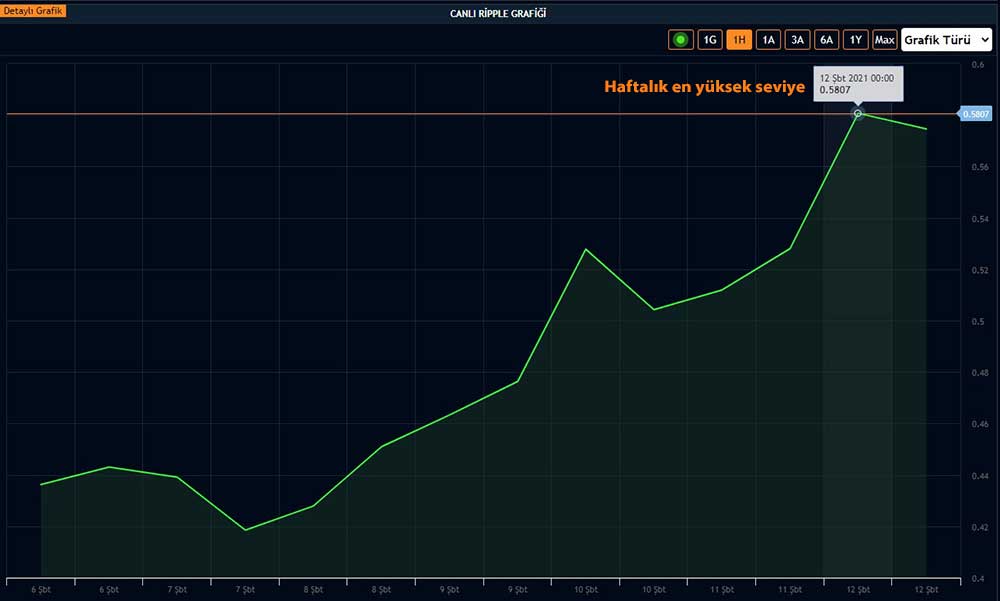
Task: Show the Max time range
Action: [885, 40]
